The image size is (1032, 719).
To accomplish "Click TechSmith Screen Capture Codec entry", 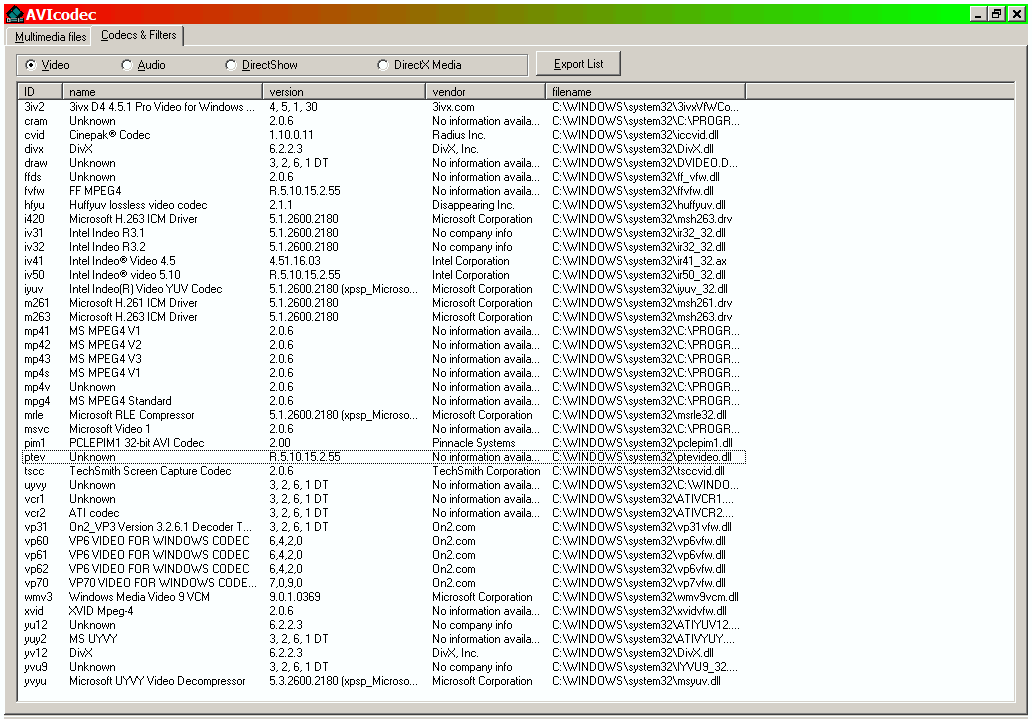I will (150, 471).
